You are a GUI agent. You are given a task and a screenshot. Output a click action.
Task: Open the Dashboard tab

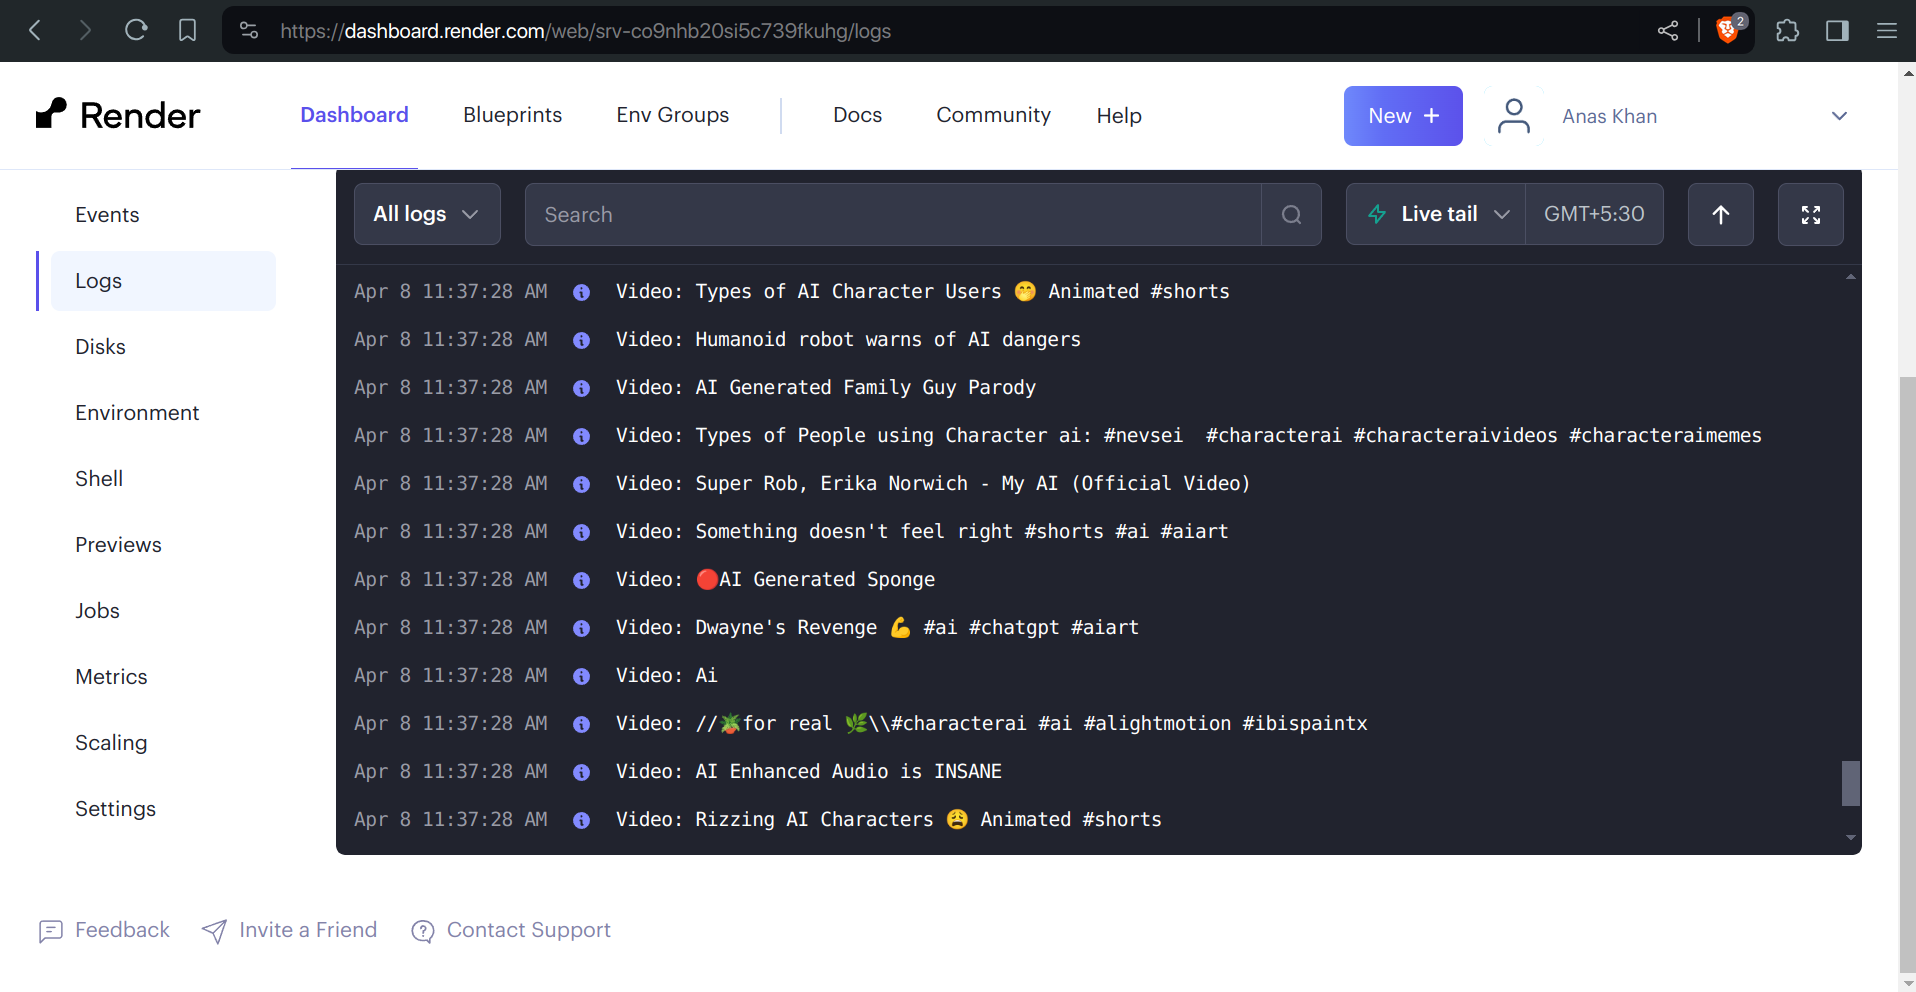(354, 115)
